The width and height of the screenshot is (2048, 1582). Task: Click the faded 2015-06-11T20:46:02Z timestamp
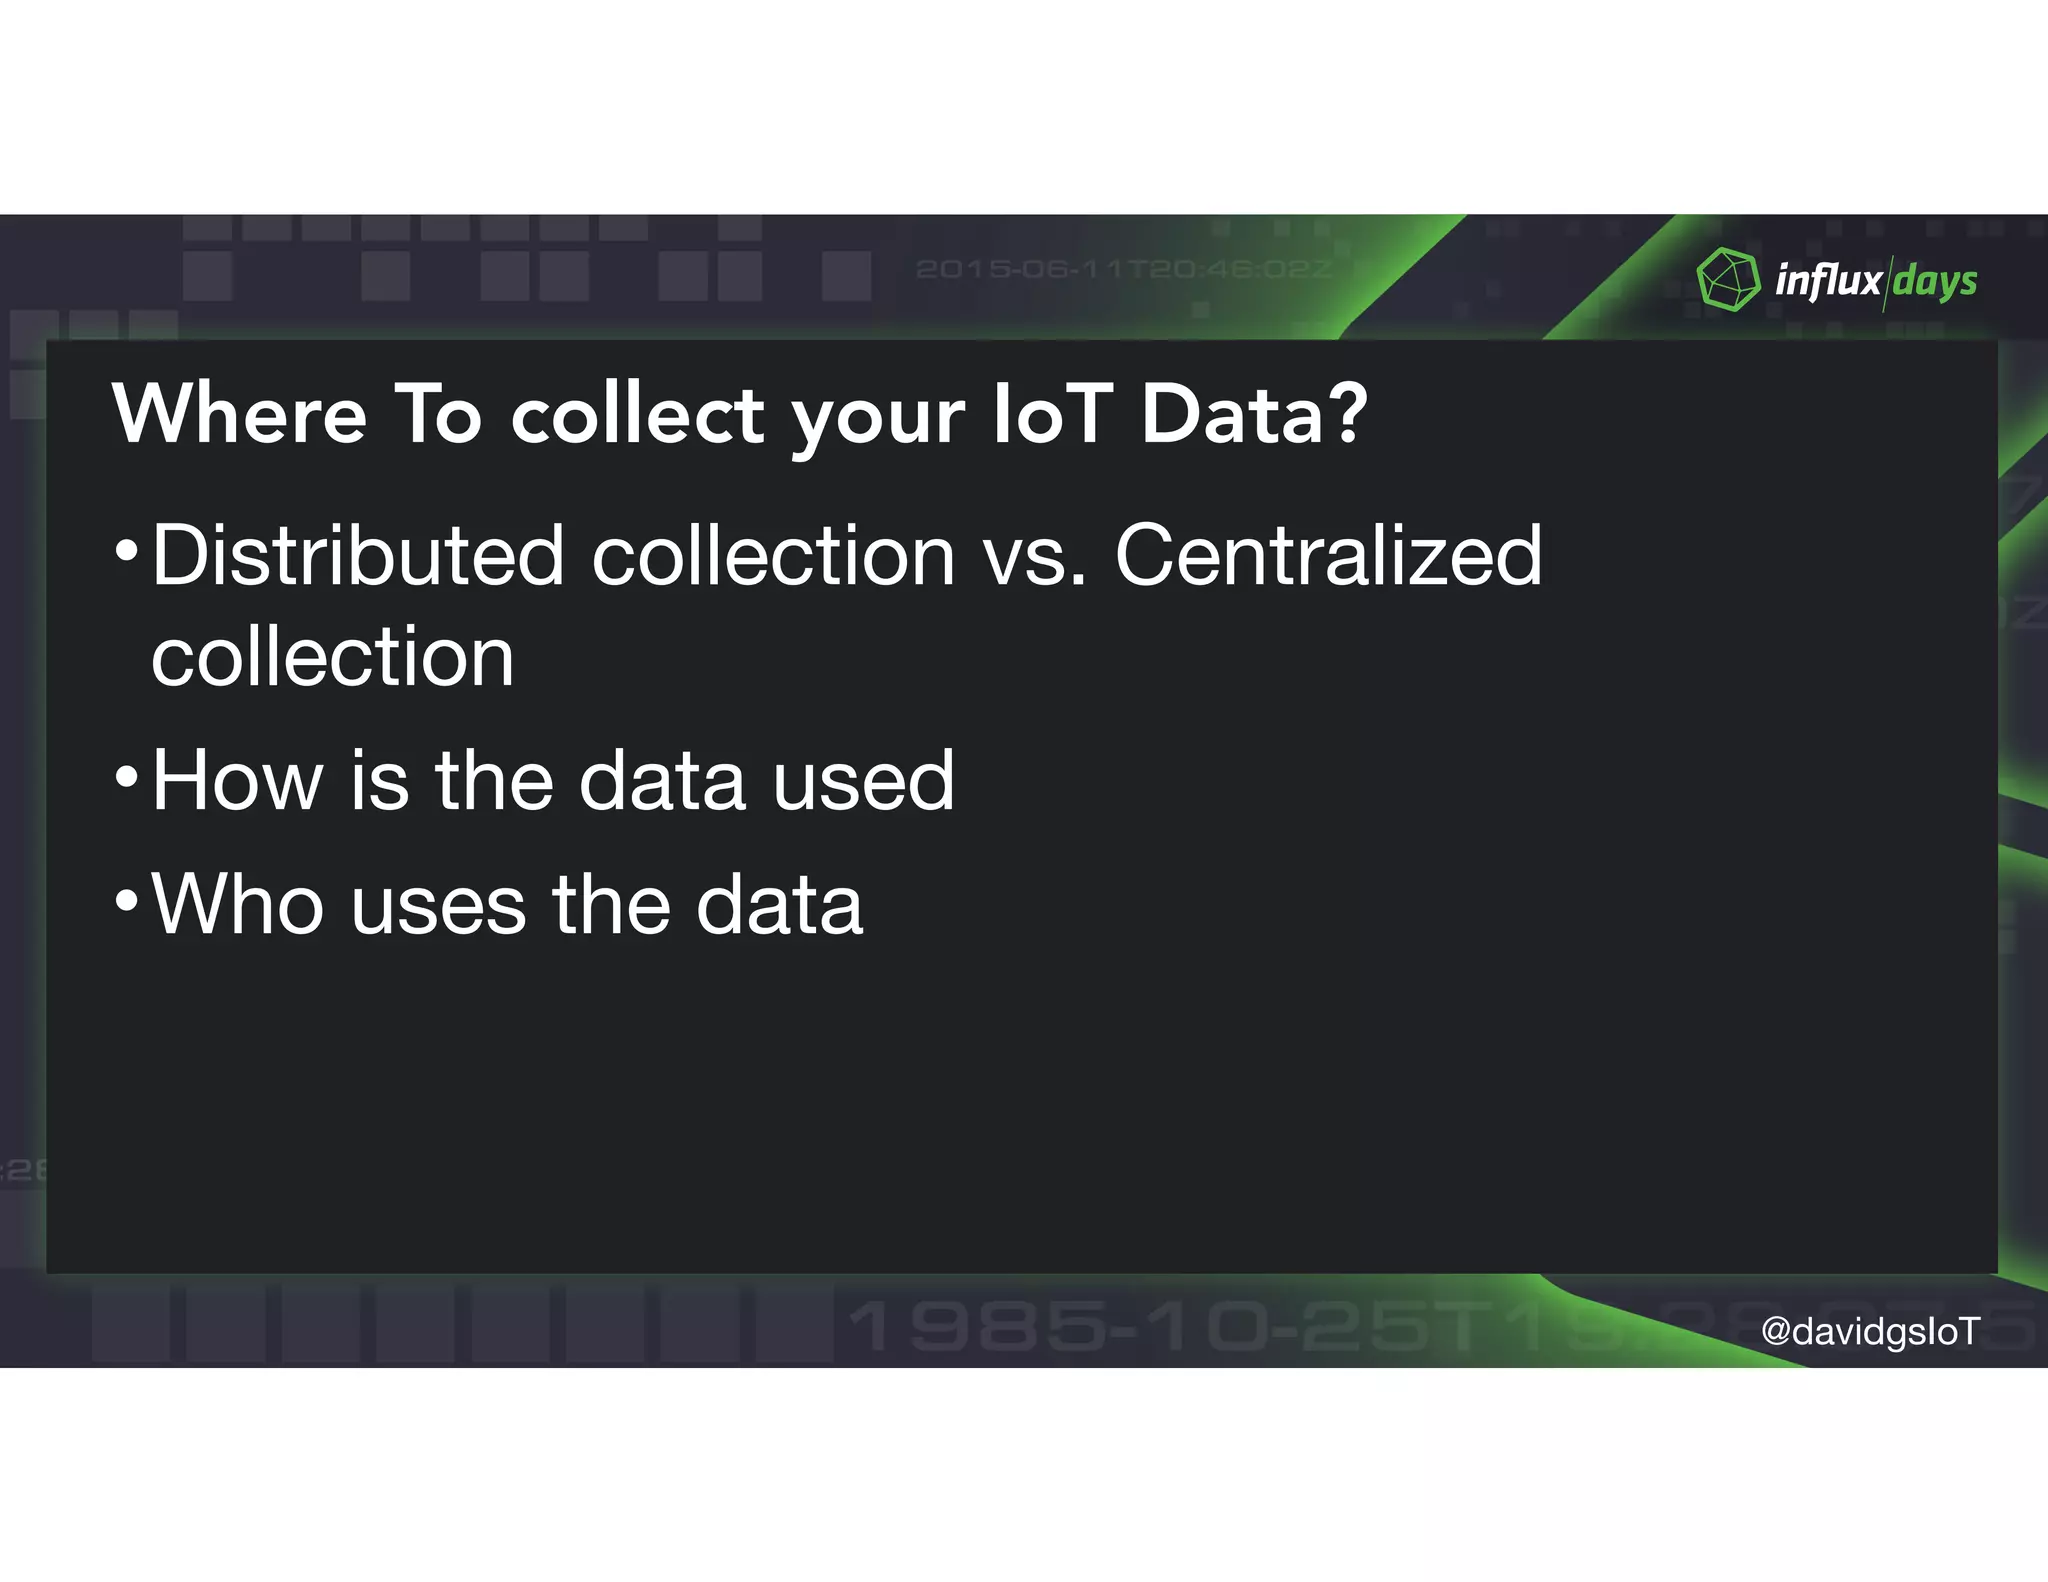[1123, 269]
